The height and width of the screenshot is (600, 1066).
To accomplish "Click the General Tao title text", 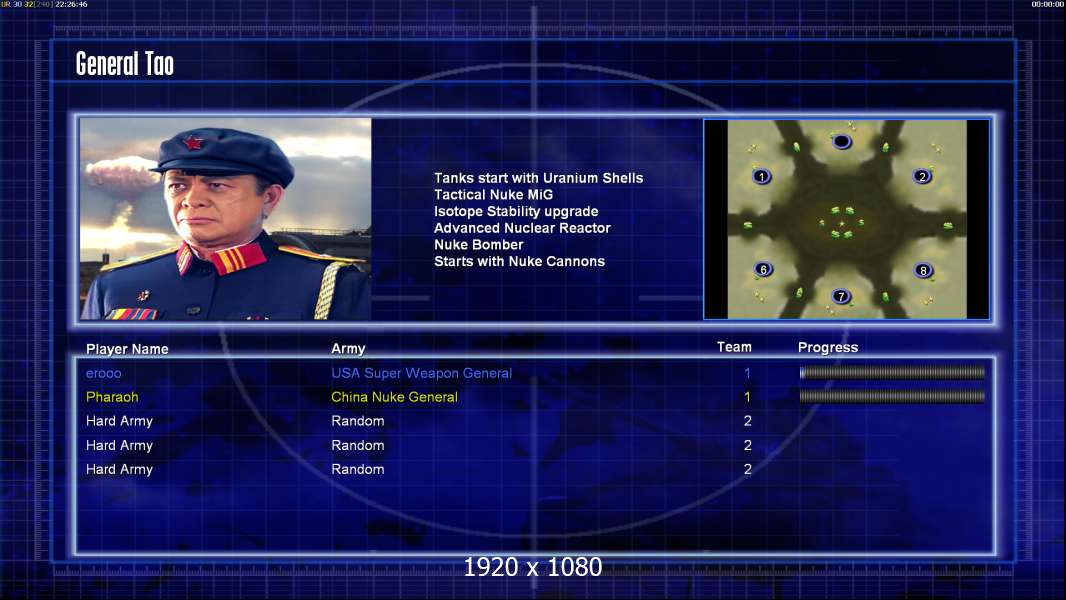I will (x=124, y=64).
